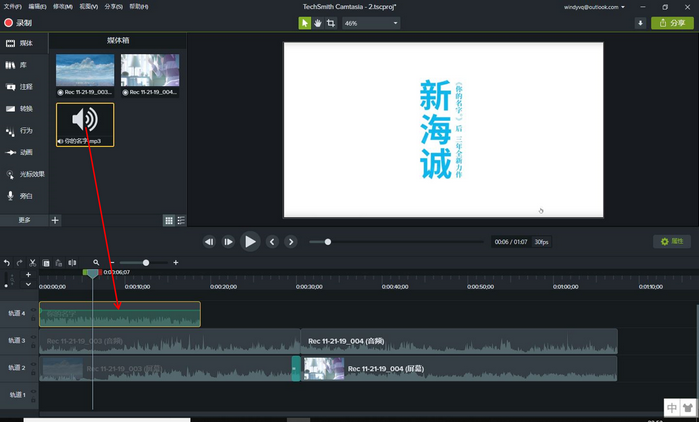
Task: Switch media bin to thumbnail grid view
Action: point(169,220)
